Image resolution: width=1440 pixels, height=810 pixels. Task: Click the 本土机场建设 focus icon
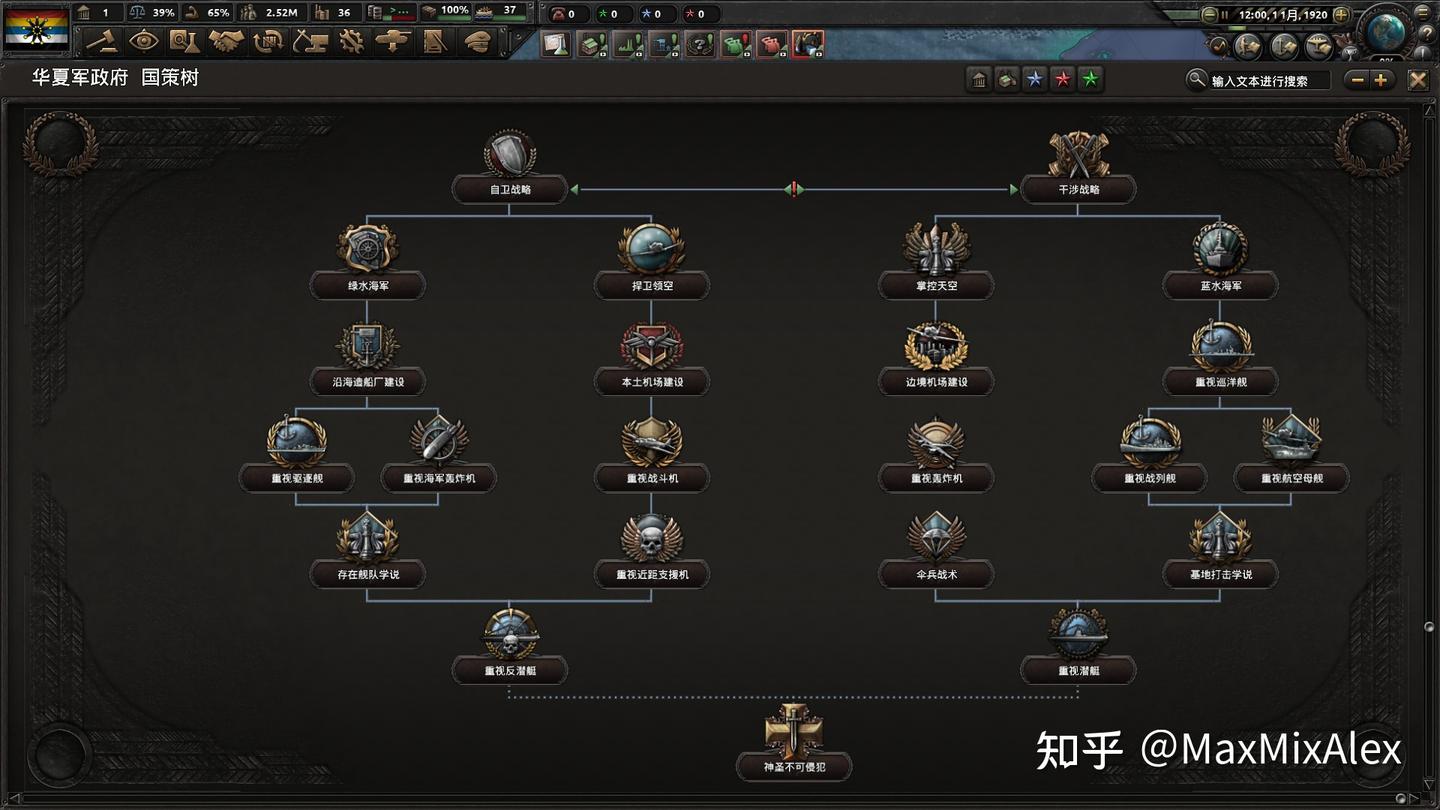tap(652, 345)
